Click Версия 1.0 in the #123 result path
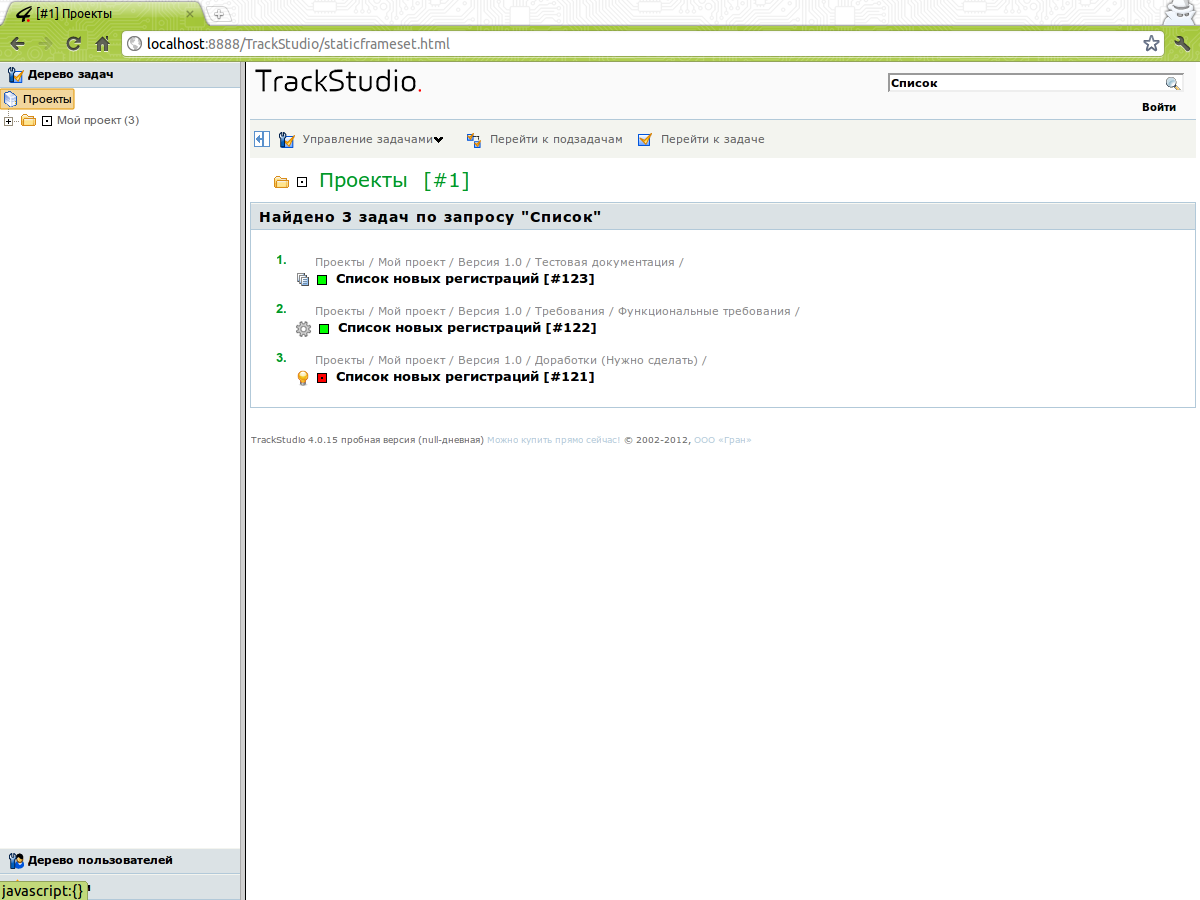This screenshot has height=900, width=1200. [490, 262]
